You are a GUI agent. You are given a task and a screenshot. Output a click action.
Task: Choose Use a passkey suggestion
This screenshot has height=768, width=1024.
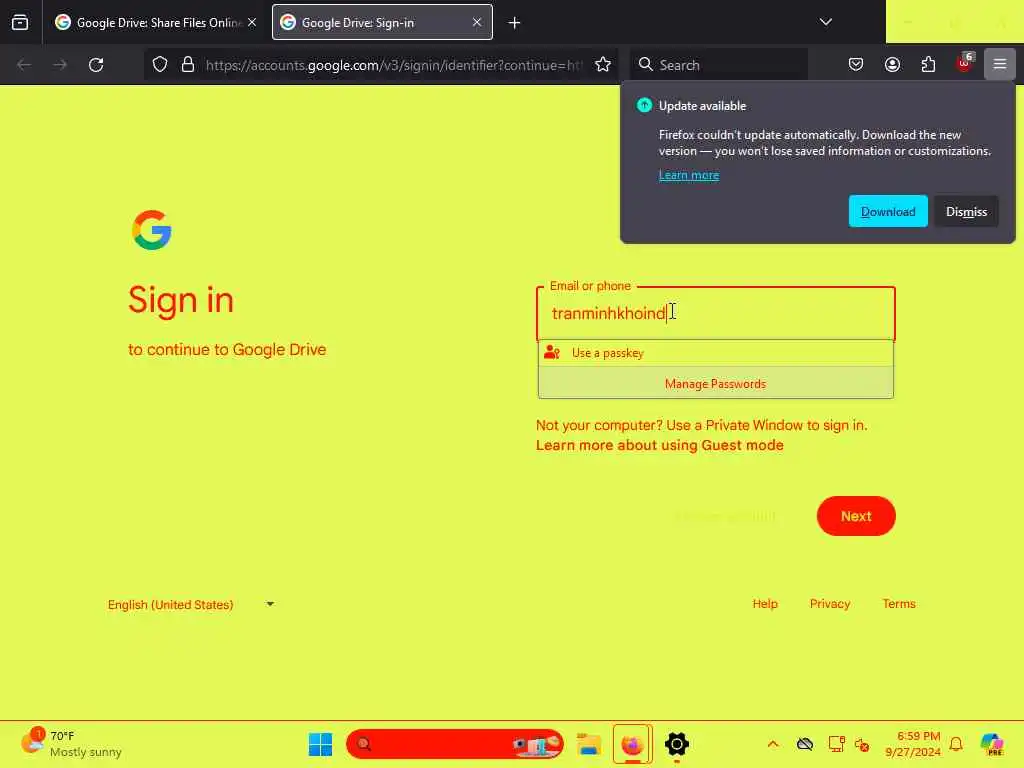tap(716, 353)
